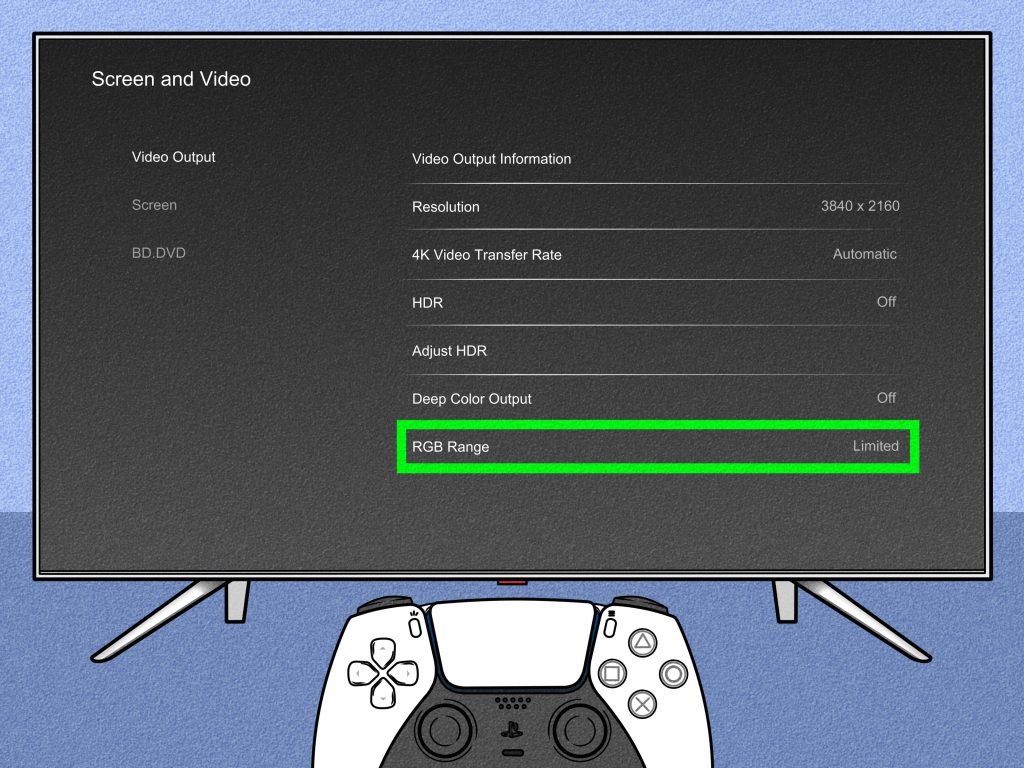Open the 4K Video Transfer Rate option
Screen dimensions: 1024x768
pos(654,255)
